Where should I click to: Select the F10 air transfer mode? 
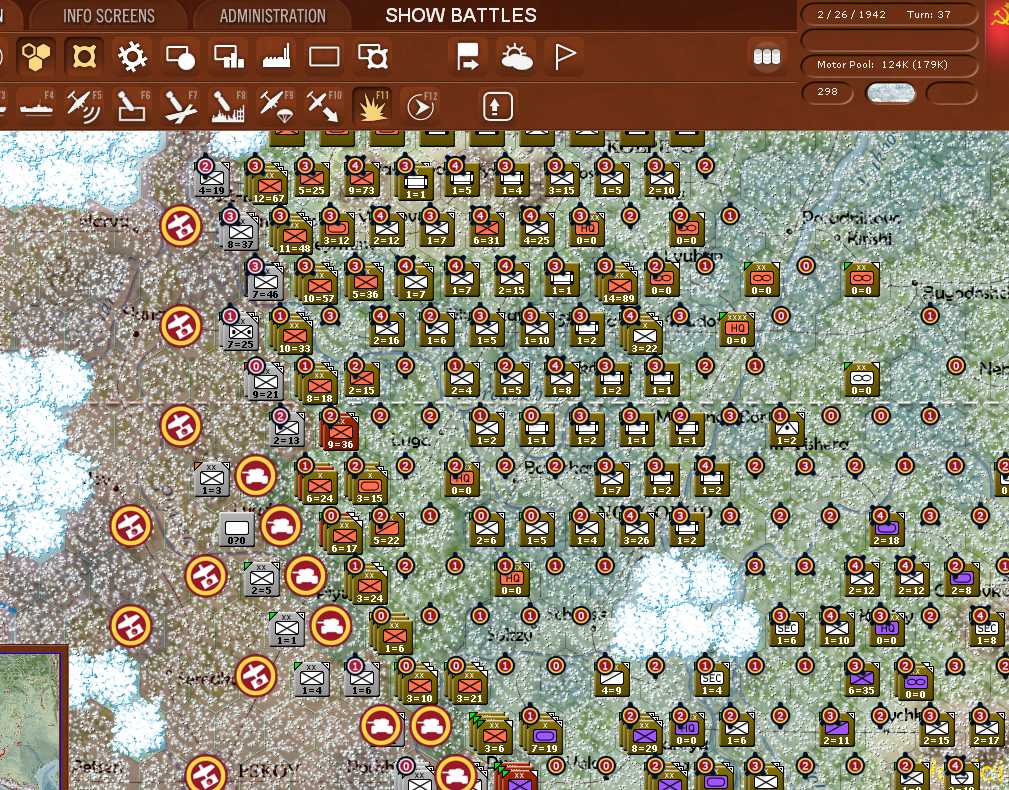click(x=324, y=106)
